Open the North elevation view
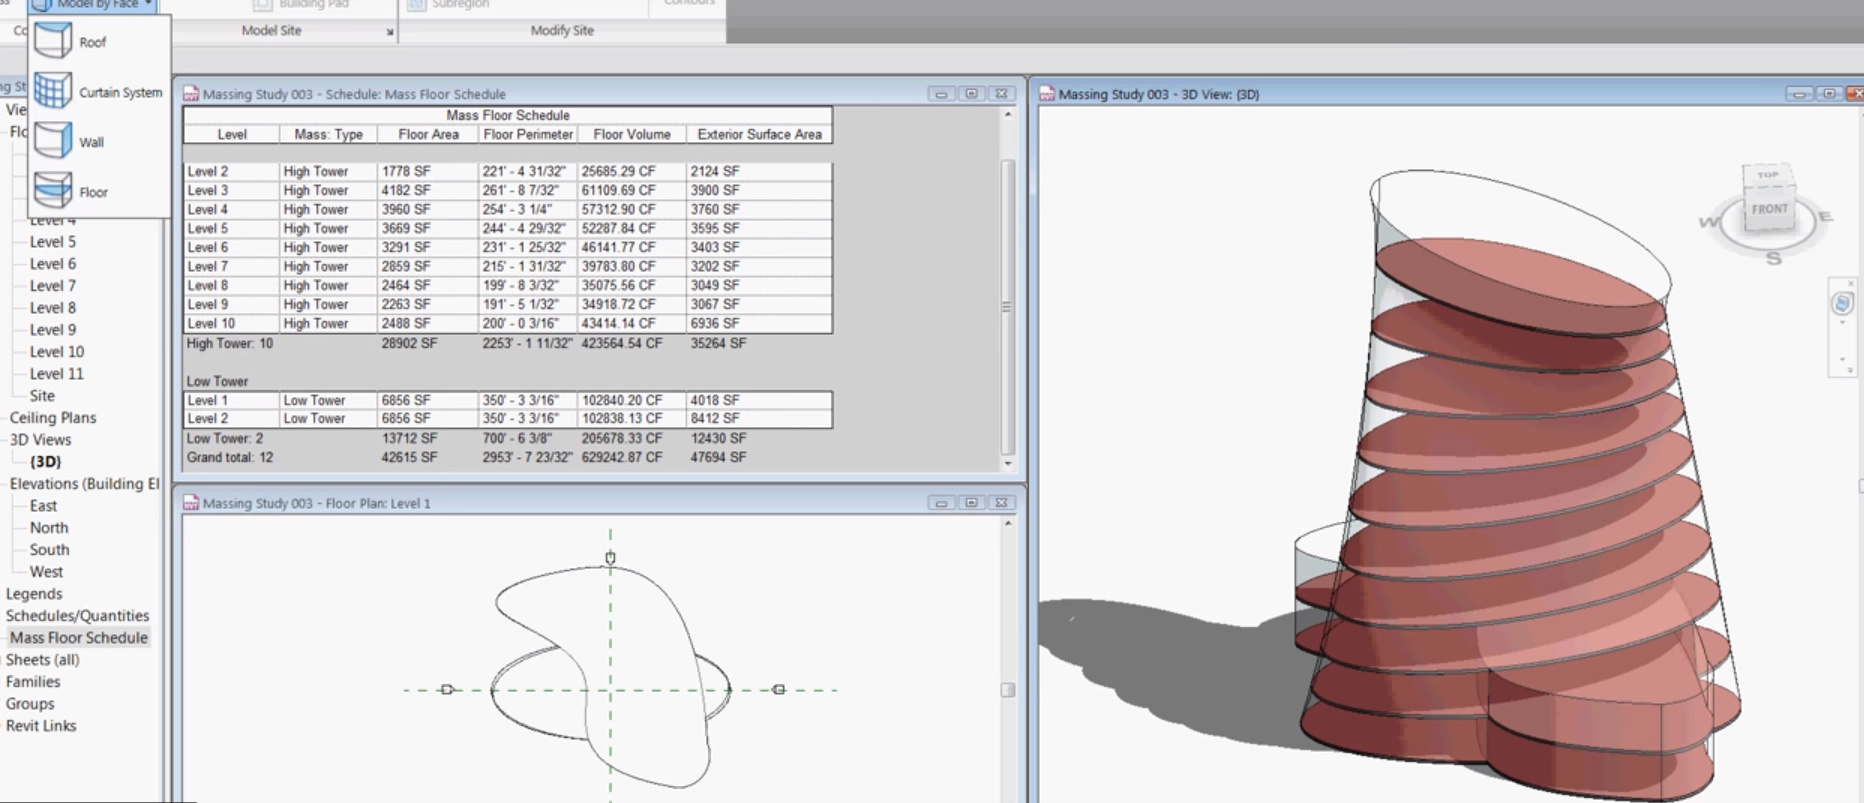 tap(49, 528)
